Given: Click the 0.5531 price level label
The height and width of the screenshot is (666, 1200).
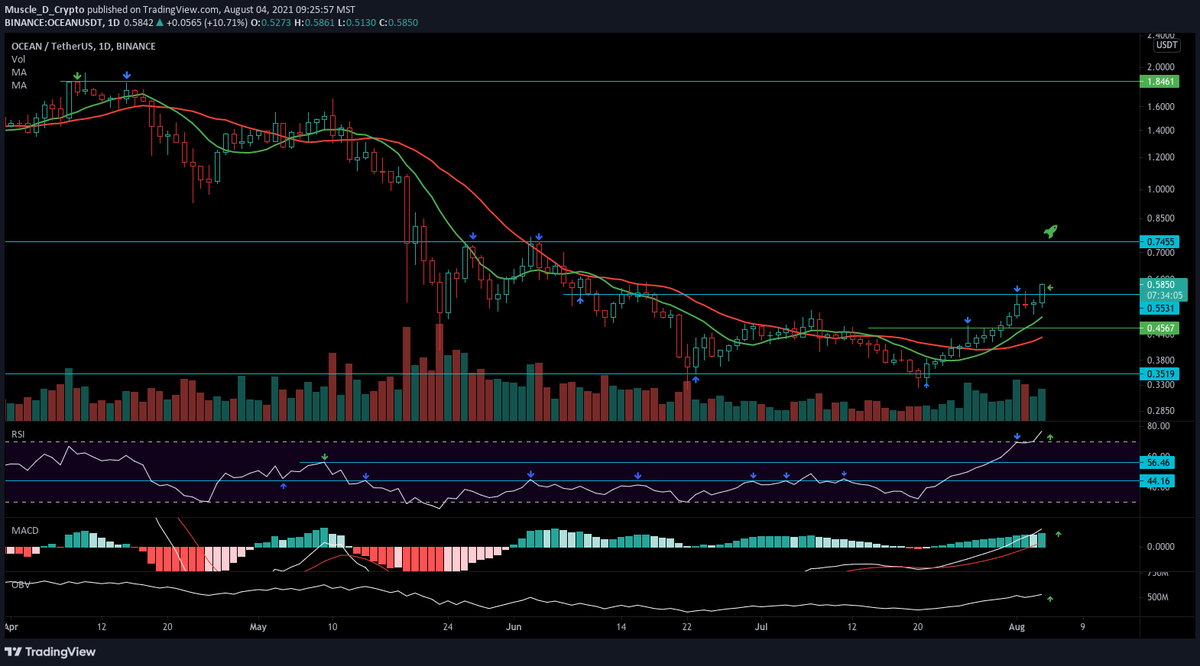Looking at the screenshot, I should click(1159, 310).
